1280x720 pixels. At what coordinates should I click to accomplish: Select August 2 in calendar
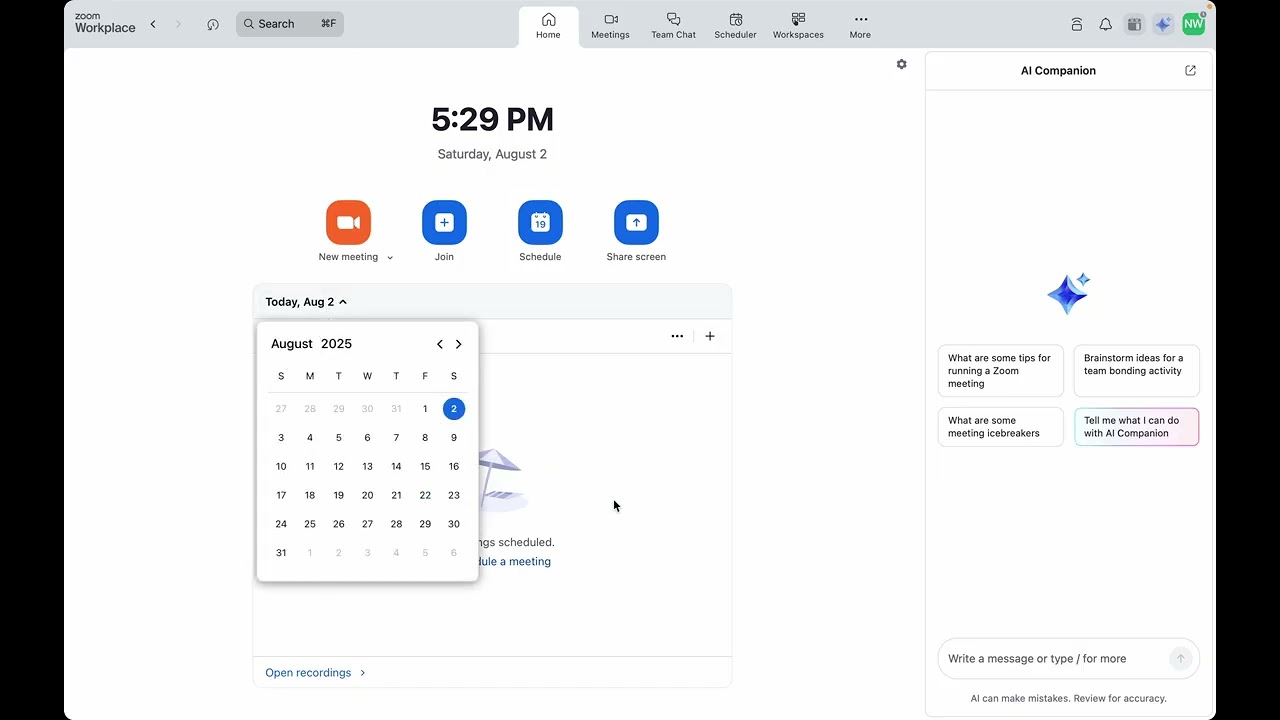(454, 408)
